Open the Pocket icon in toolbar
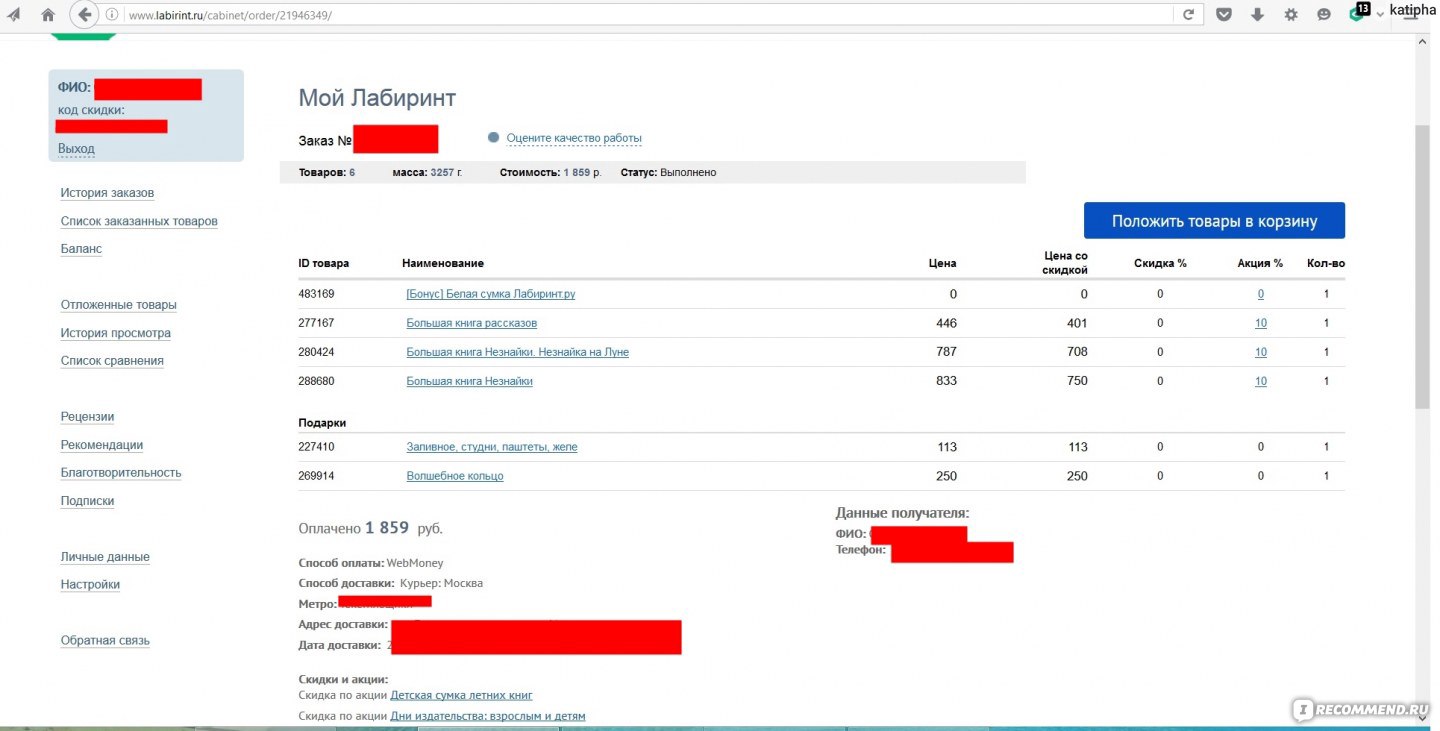Viewport: 1440px width, 731px height. (1223, 15)
